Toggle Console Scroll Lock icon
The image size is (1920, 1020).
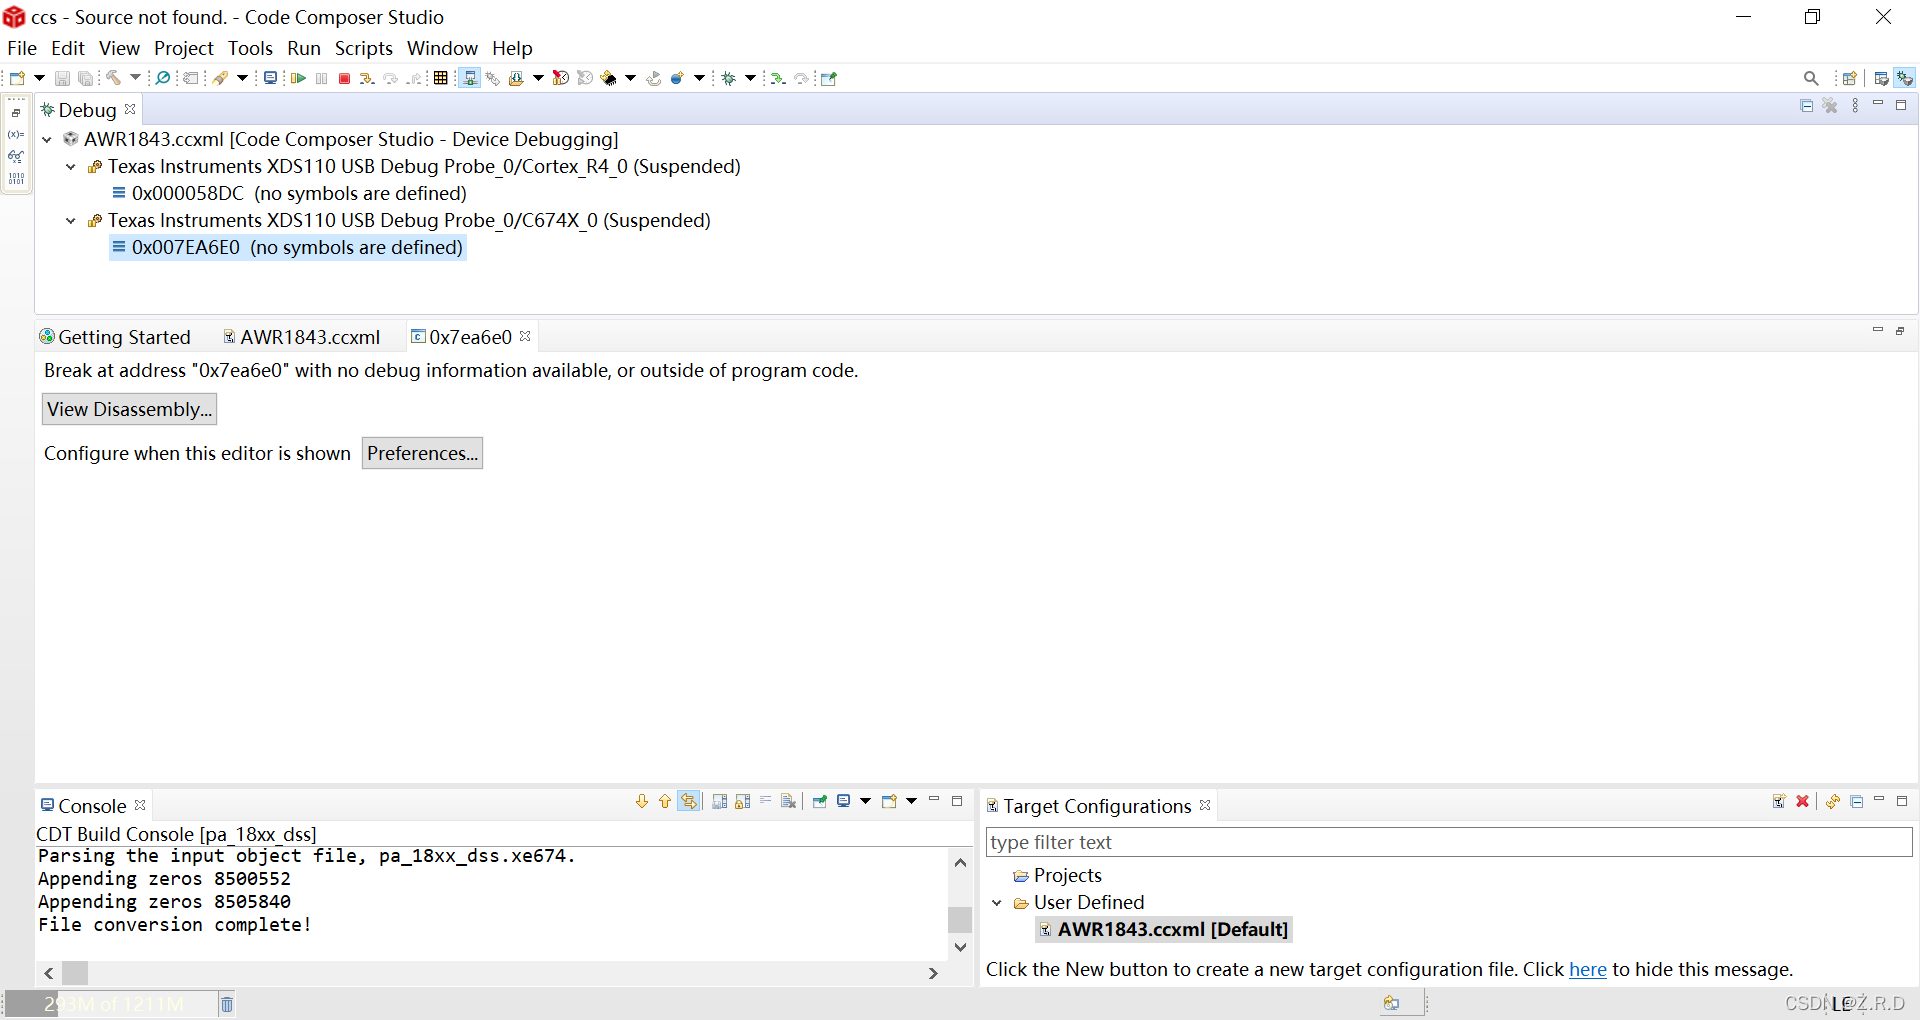pyautogui.click(x=743, y=801)
